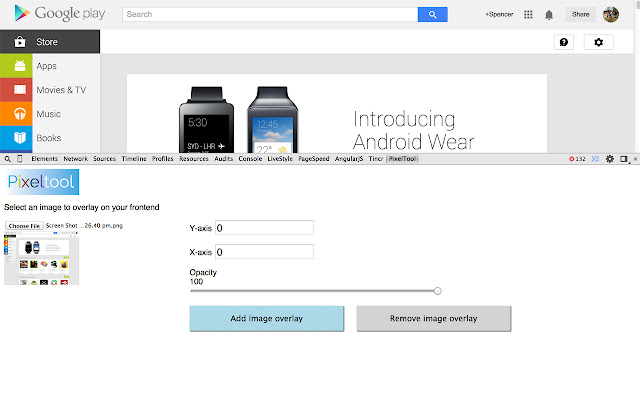The height and width of the screenshot is (400, 640).
Task: Open the Resources tab
Action: [x=194, y=159]
